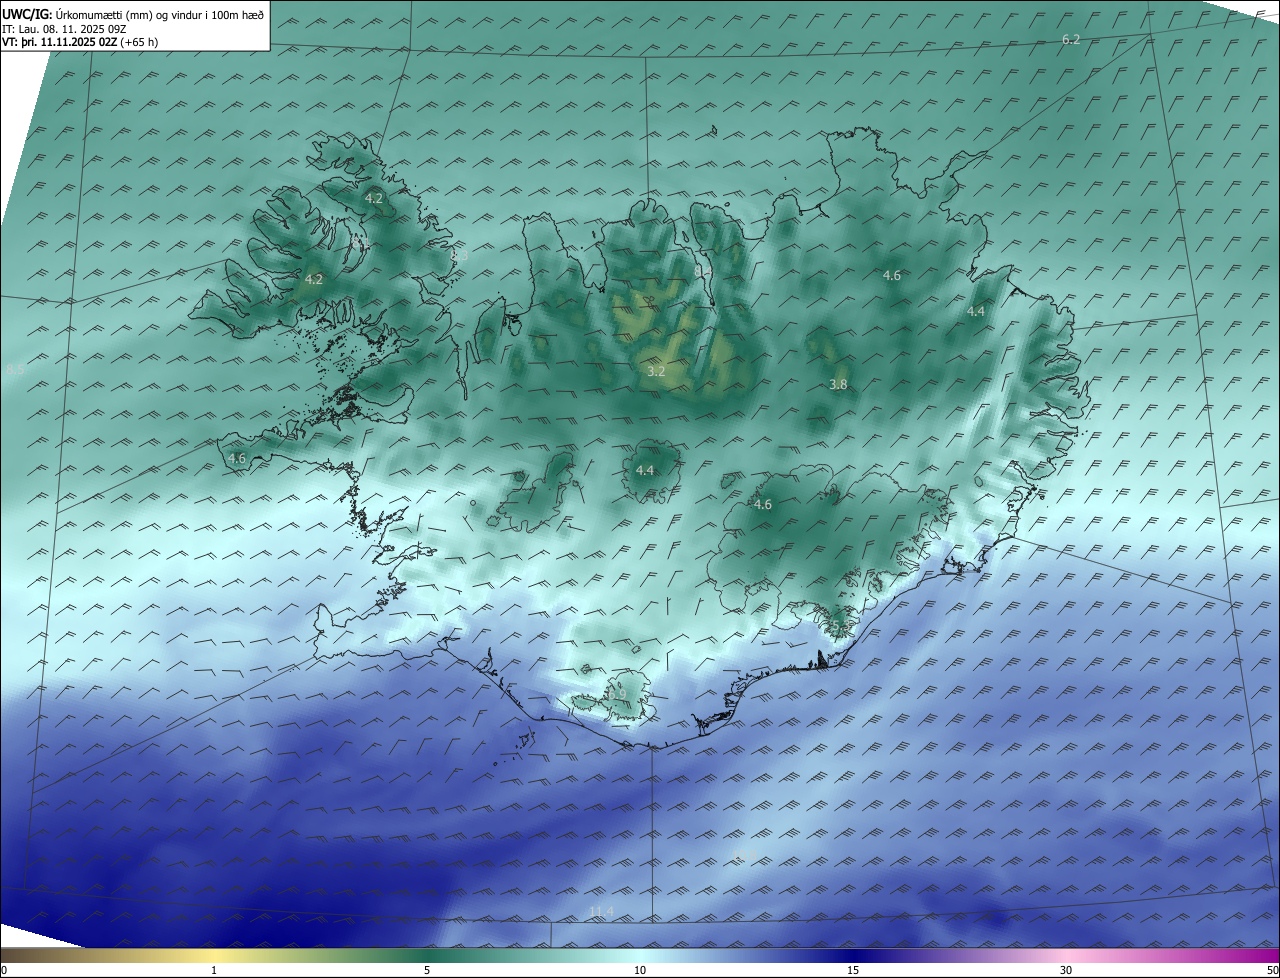Click the 11.4 value near the bottom of the map
Viewport: 1280px width, 978px height.
pos(601,910)
